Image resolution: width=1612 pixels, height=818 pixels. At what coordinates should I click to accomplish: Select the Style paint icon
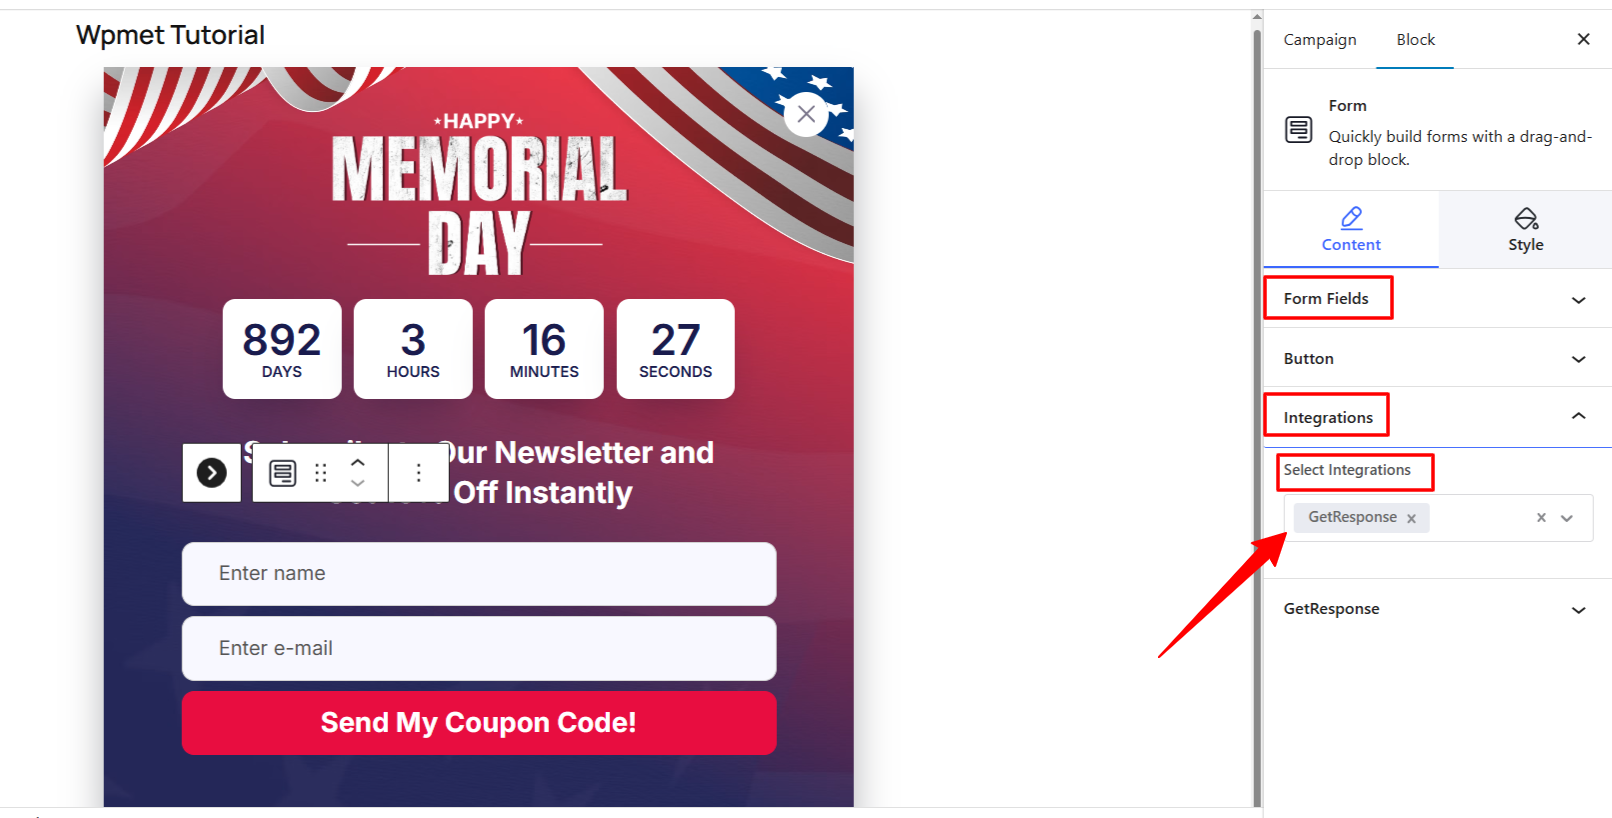1525,229
